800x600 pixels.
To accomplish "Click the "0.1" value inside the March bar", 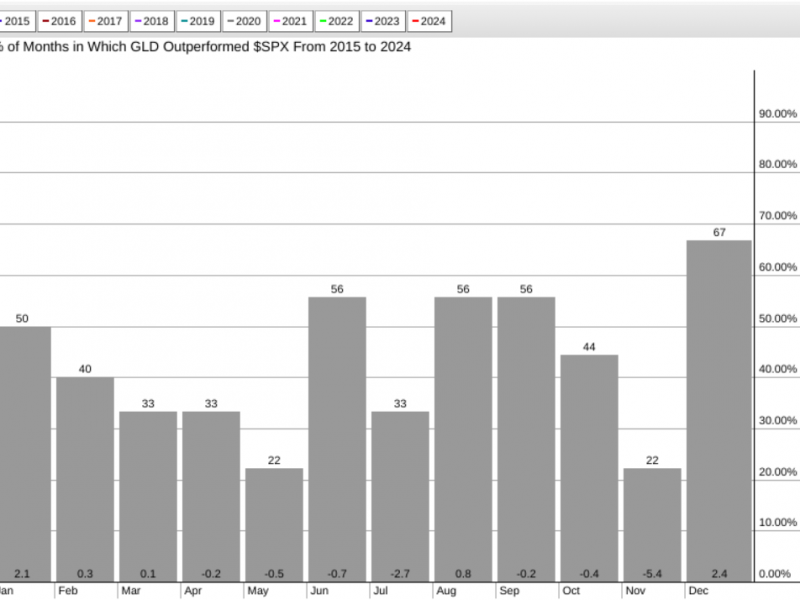I will tap(148, 573).
